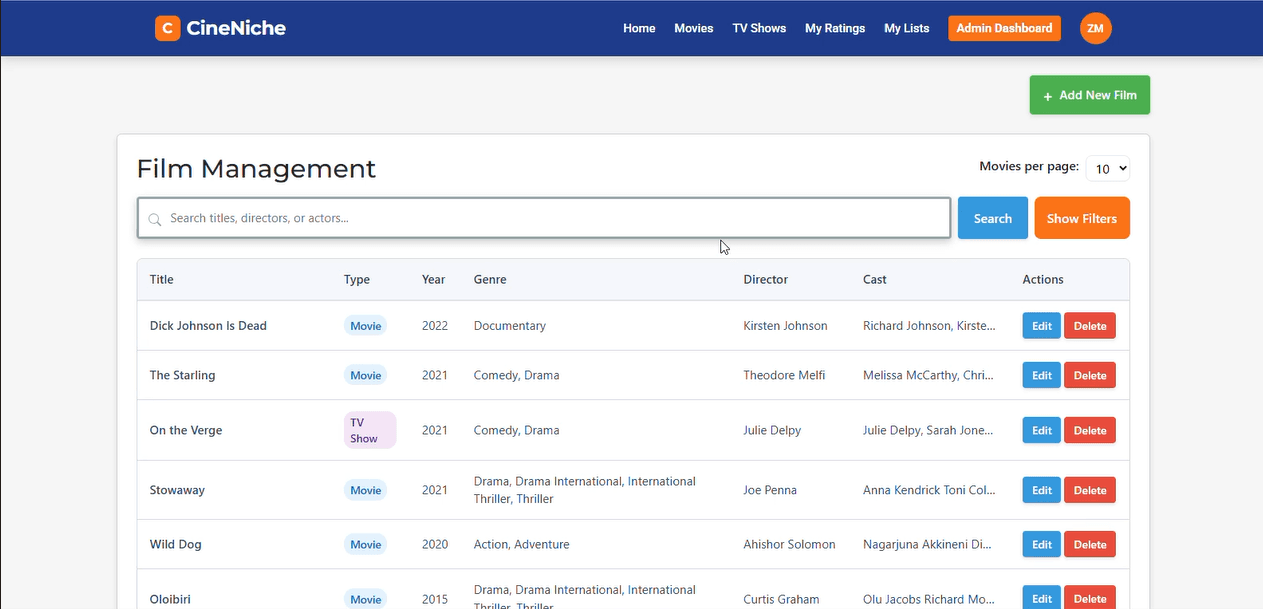1263x609 pixels.
Task: Click the Show Filters button
Action: (1082, 218)
